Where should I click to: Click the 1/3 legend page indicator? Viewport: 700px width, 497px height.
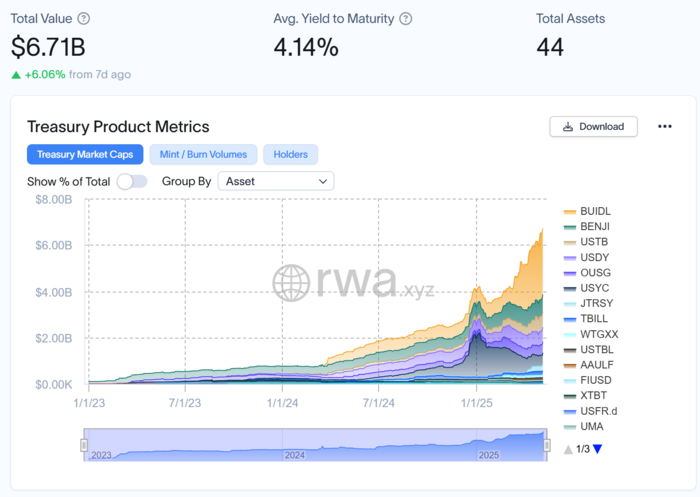pos(583,449)
